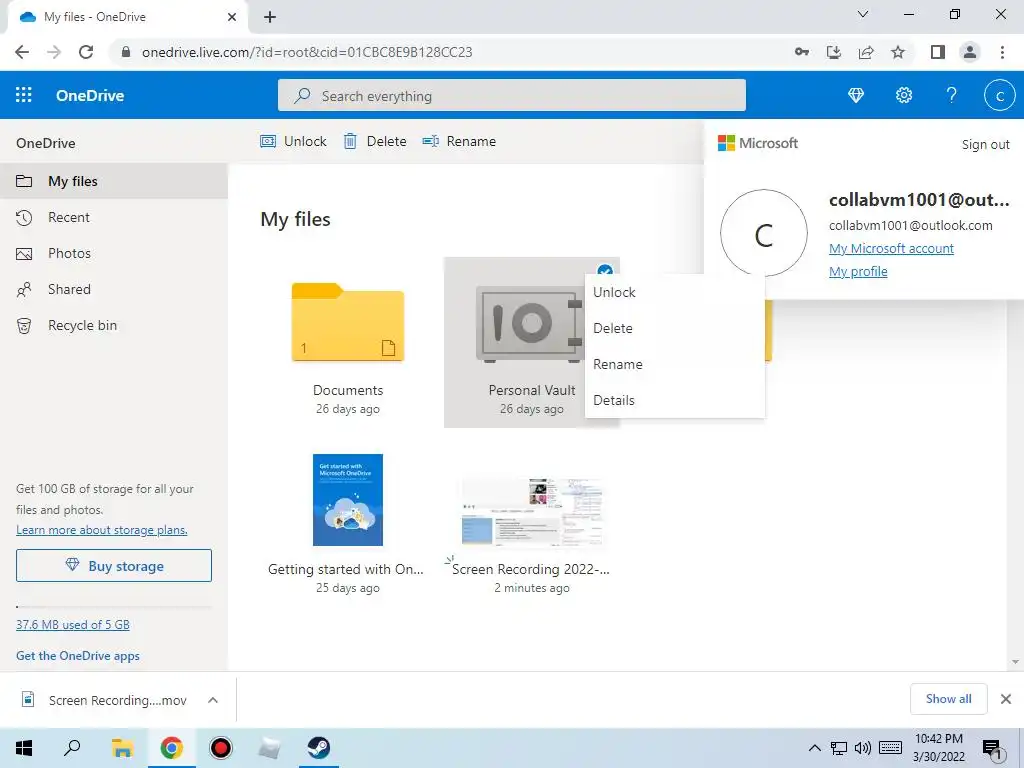Open the volume control in tray
Screen dimensions: 1024x768
863,748
